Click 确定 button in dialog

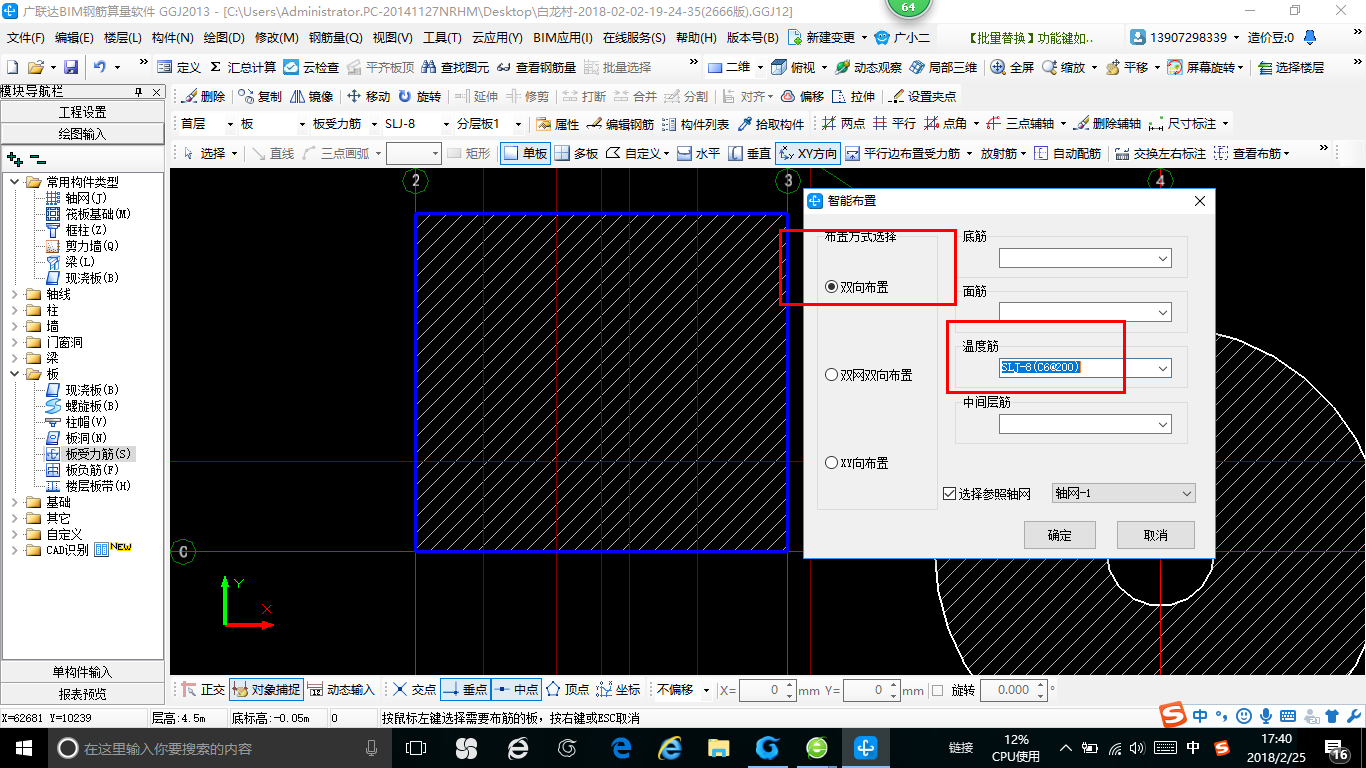tap(1060, 535)
